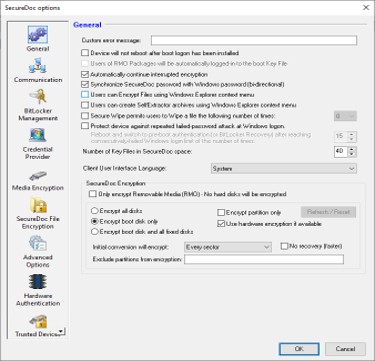This screenshot has height=361, width=375.
Task: Select the Credential Provider label in sidebar
Action: point(38,153)
